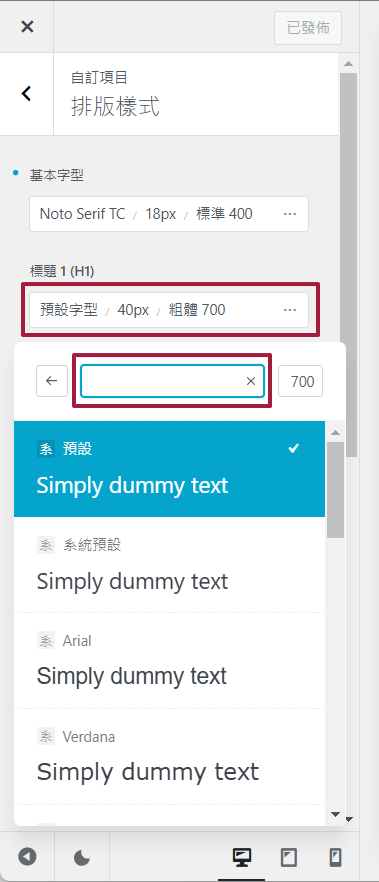
Task: Click the 標題 1 (H1) label
Action: click(62, 272)
